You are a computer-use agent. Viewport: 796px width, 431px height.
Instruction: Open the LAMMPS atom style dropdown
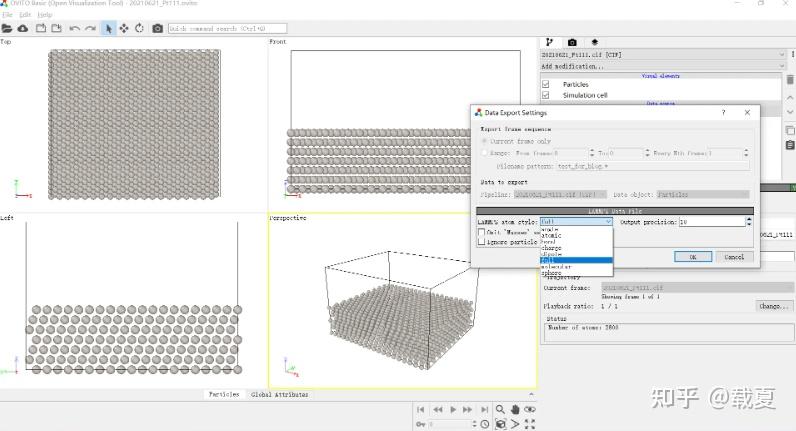(x=576, y=221)
